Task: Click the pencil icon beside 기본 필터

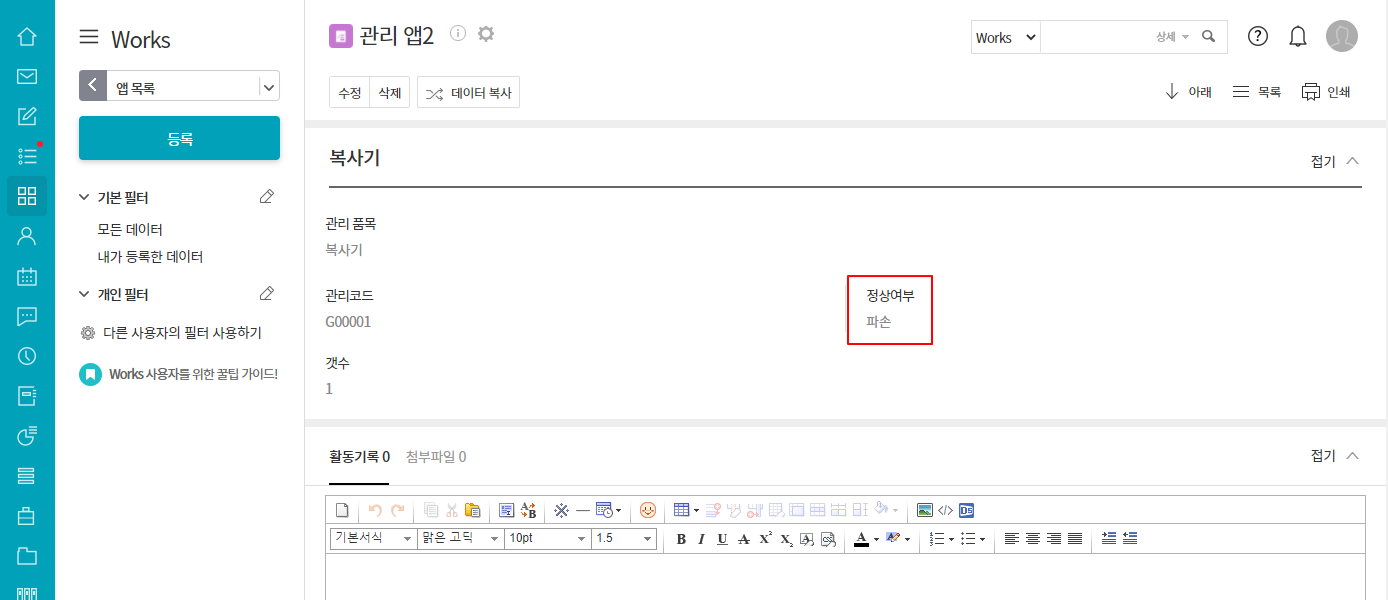Action: (x=266, y=197)
